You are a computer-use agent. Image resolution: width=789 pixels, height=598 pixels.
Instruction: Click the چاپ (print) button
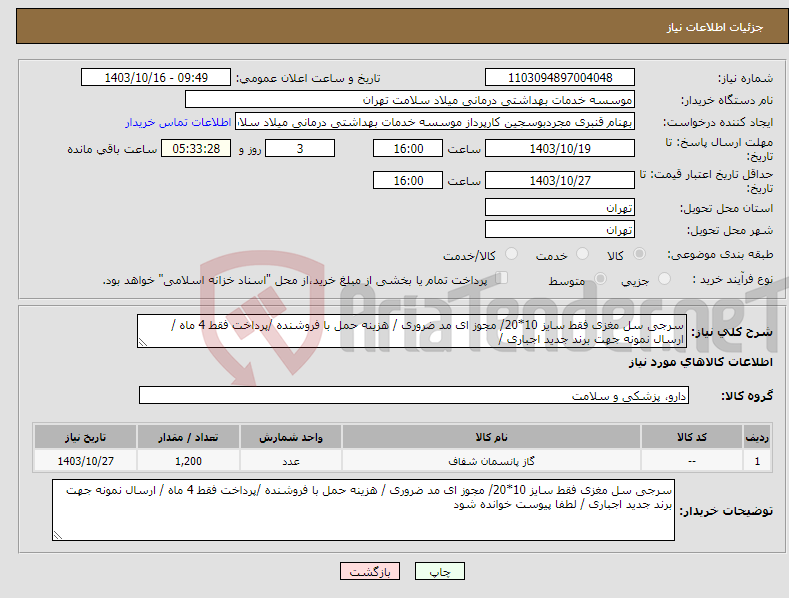[x=439, y=571]
